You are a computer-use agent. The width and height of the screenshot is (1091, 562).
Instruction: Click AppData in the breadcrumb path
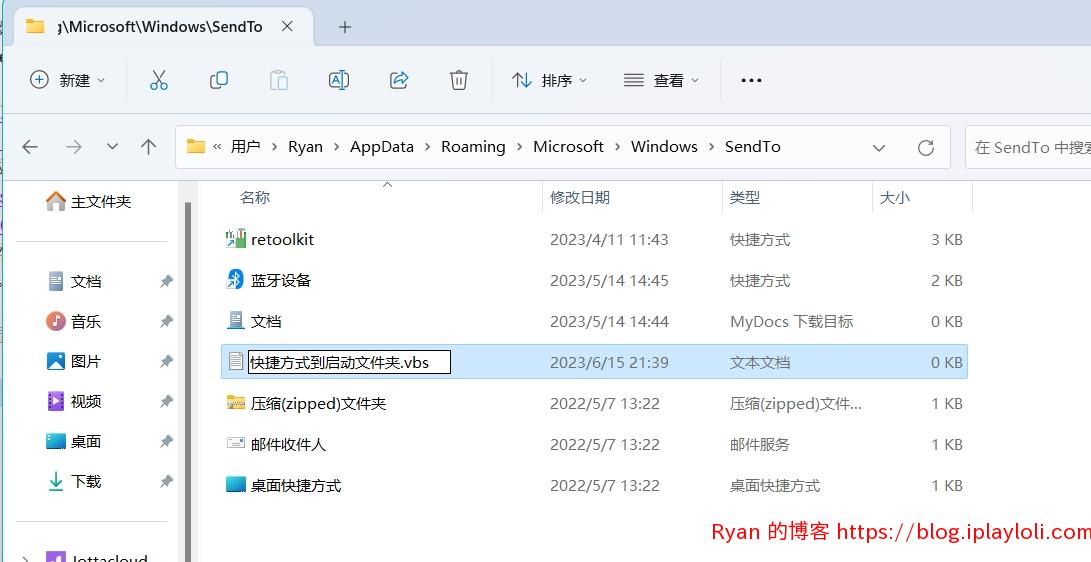tap(382, 147)
